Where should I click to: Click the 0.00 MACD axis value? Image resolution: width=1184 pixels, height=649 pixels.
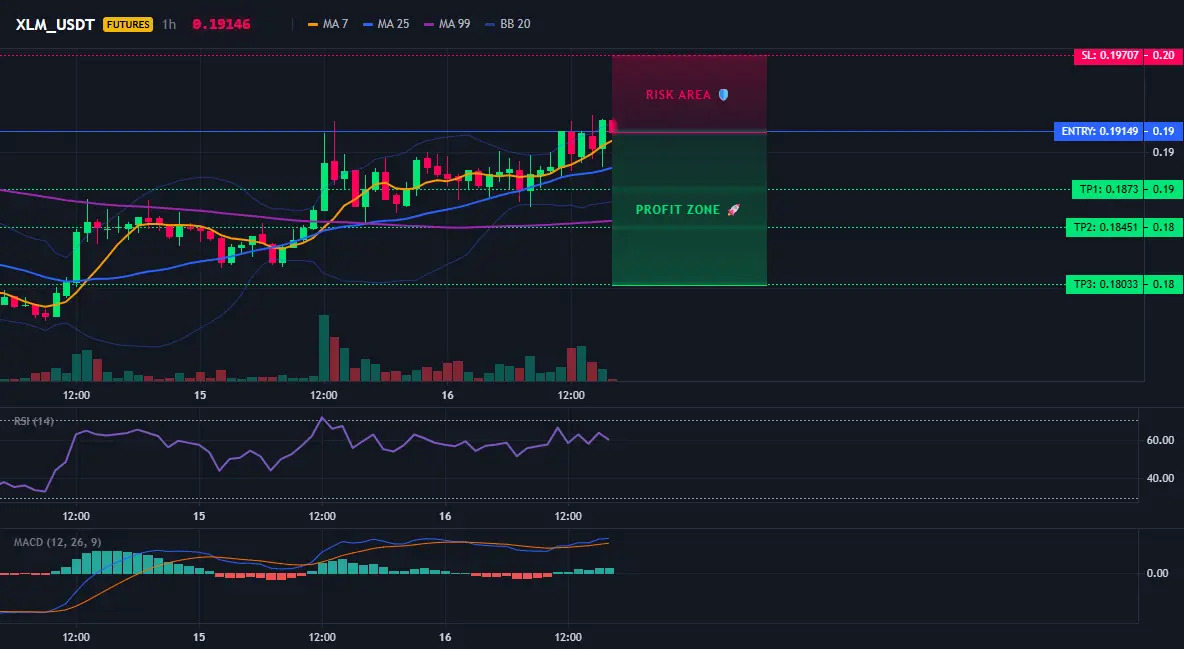click(x=1158, y=573)
